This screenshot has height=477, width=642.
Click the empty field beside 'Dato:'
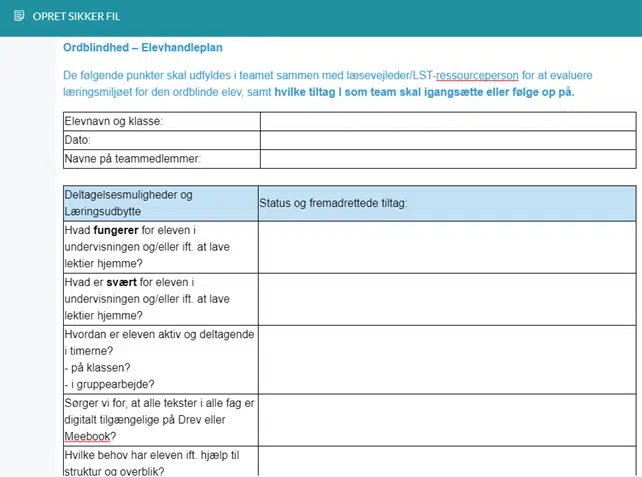447,140
